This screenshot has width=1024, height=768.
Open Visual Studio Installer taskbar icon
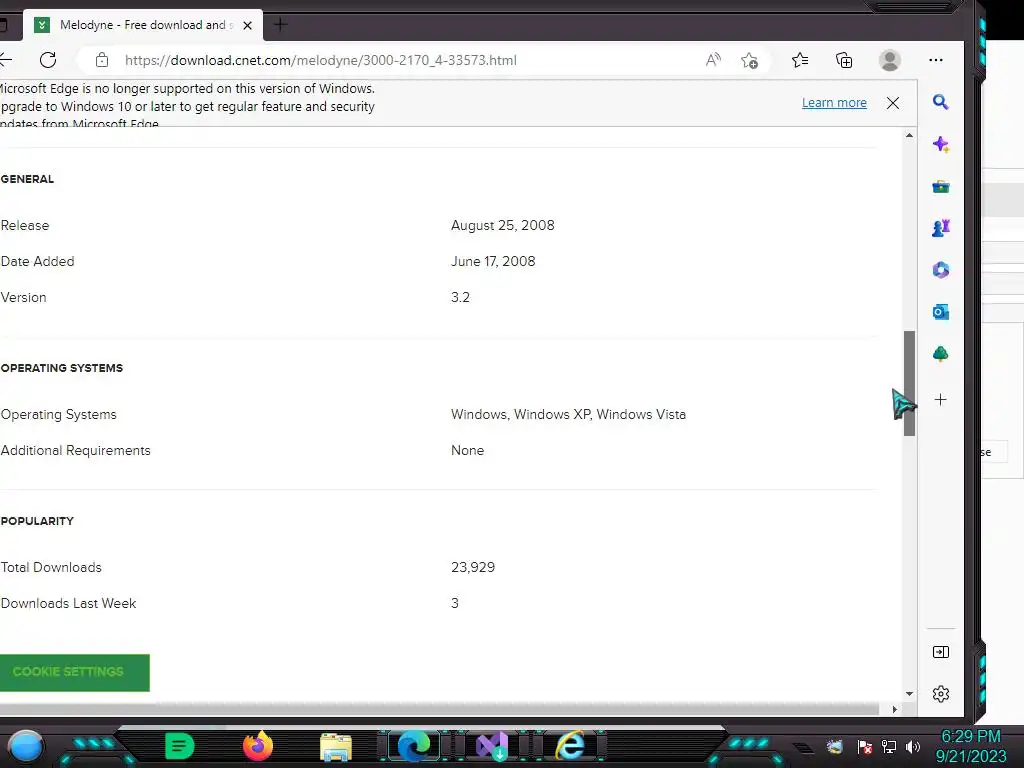[492, 746]
